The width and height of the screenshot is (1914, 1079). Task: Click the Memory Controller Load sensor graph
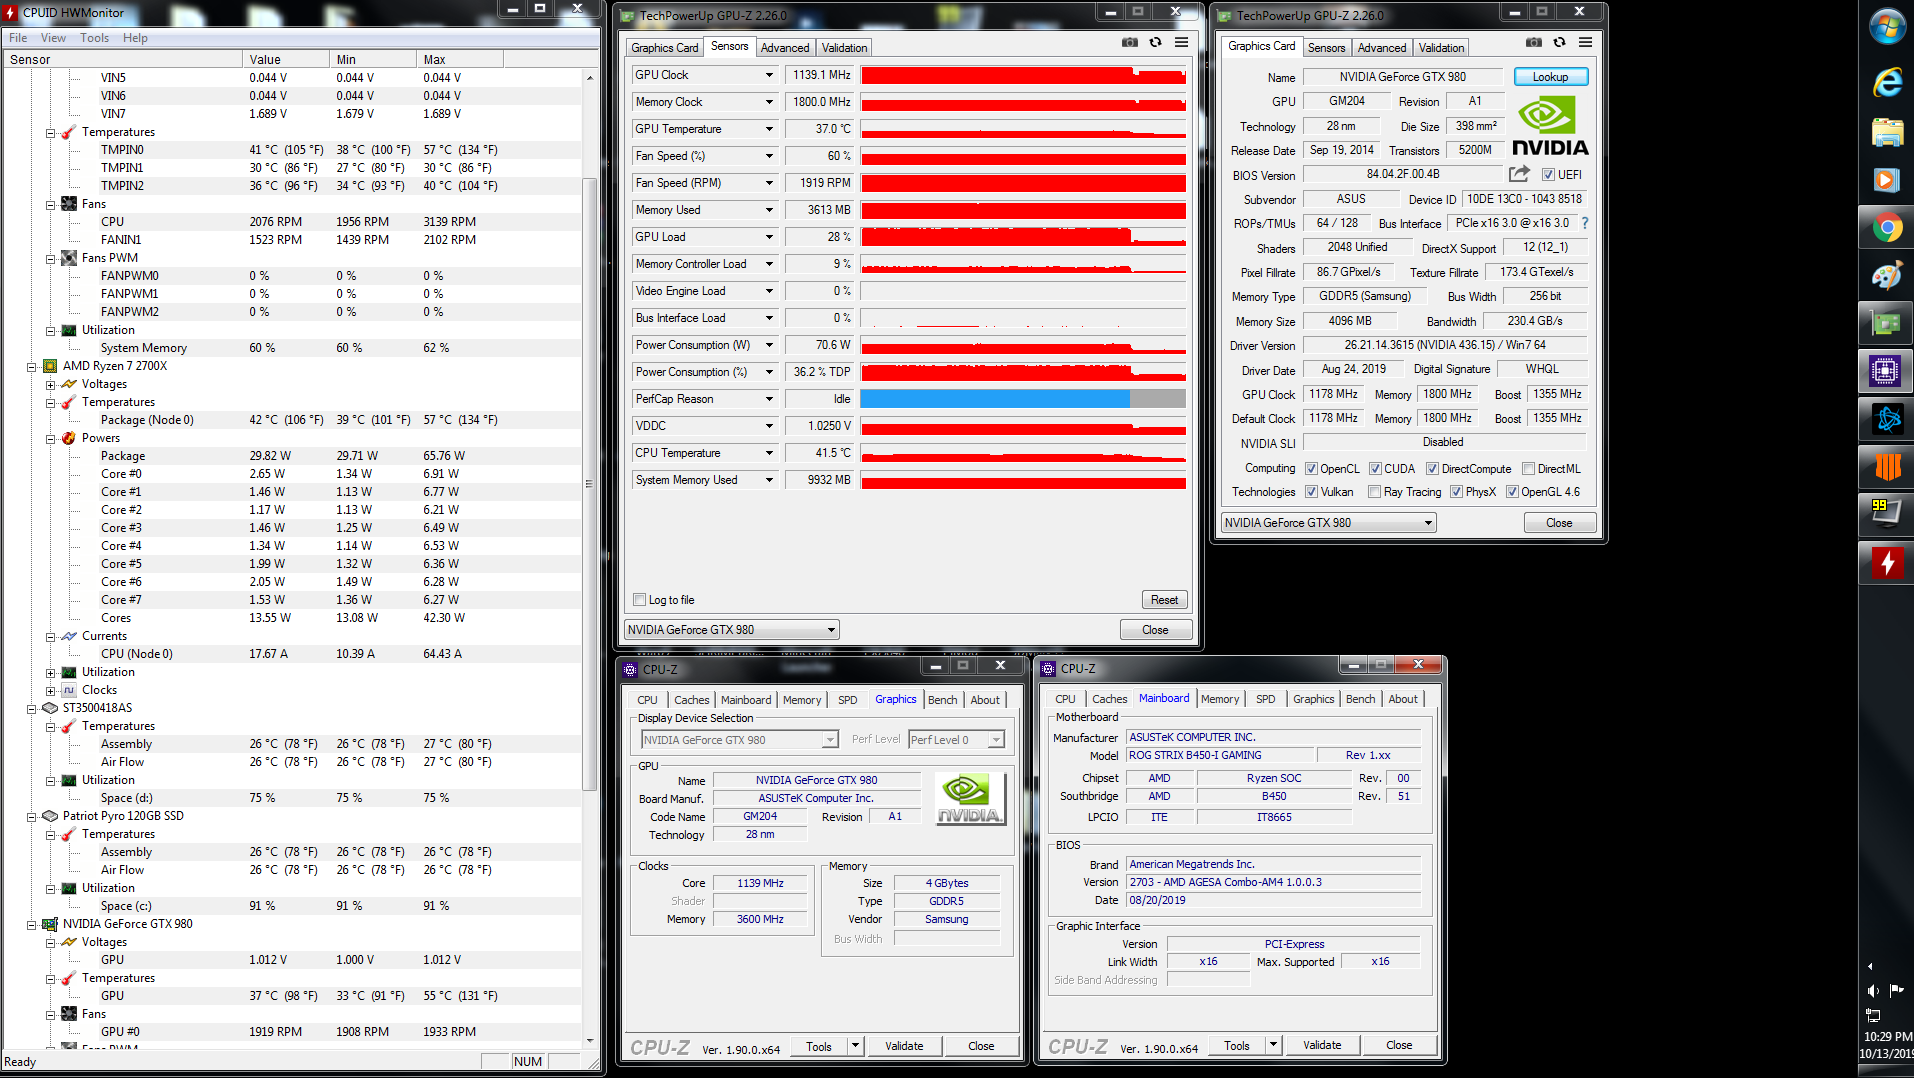point(1023,264)
